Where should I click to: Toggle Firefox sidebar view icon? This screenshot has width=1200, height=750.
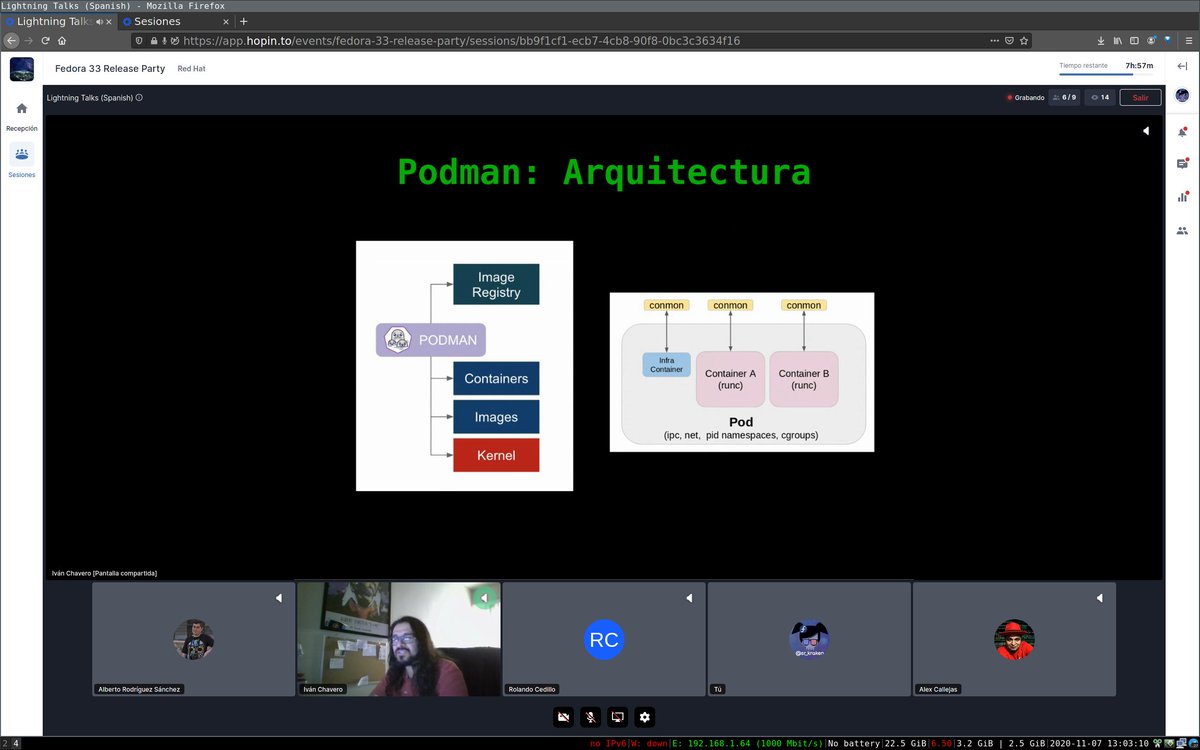point(1134,41)
